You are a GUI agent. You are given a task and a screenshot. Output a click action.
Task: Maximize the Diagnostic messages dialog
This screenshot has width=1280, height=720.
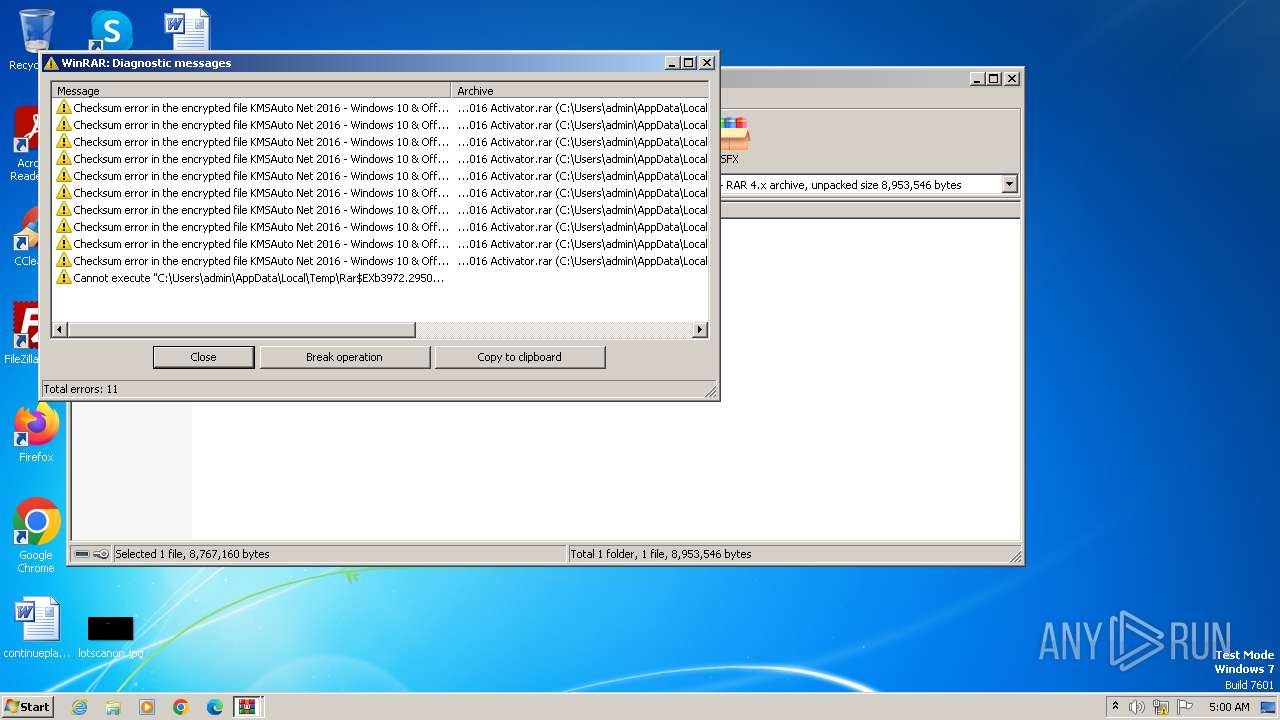[688, 62]
